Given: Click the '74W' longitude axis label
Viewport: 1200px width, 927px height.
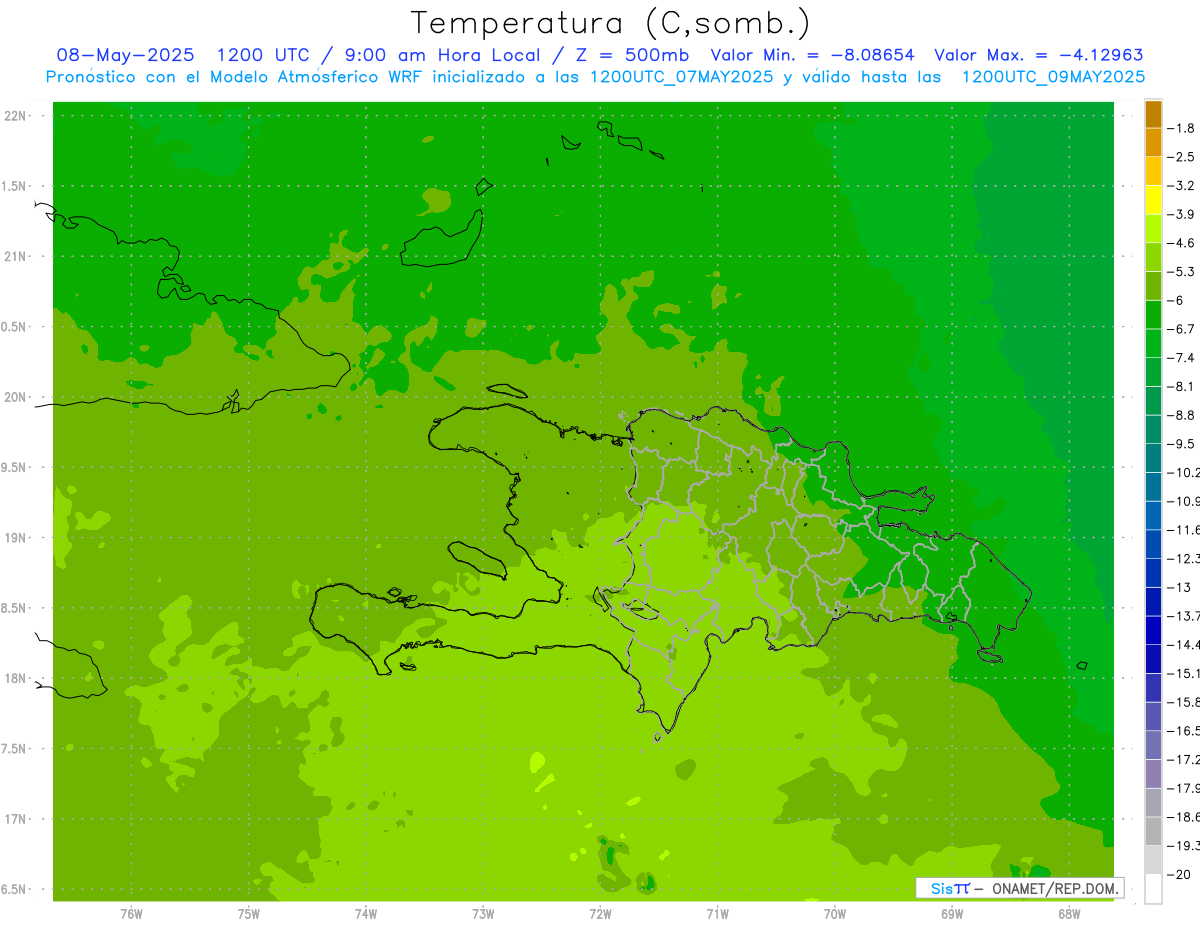Looking at the screenshot, I should coord(366,914).
